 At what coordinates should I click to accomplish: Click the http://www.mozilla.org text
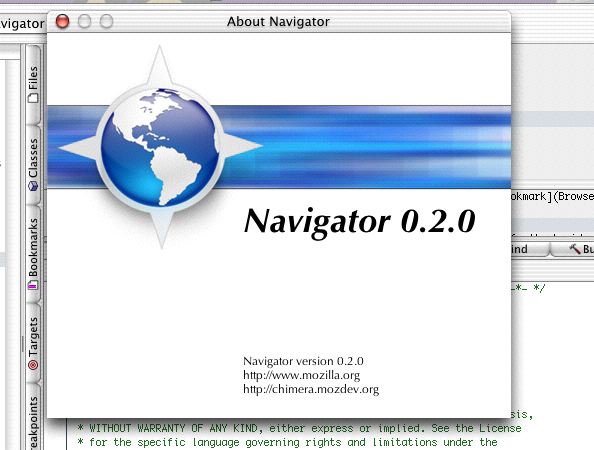[302, 375]
